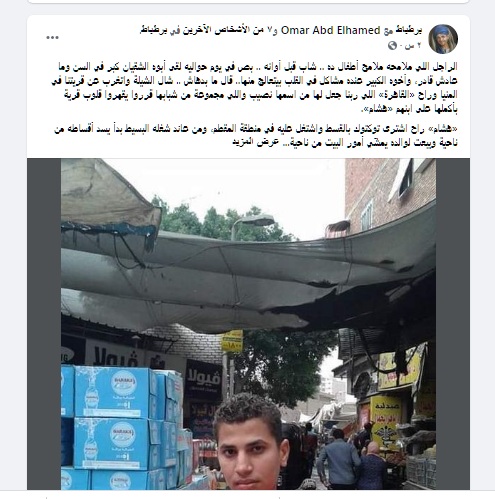This screenshot has width=495, height=499.
Task: Click the blue Baraka water boxes in photo
Action: (x=122, y=428)
